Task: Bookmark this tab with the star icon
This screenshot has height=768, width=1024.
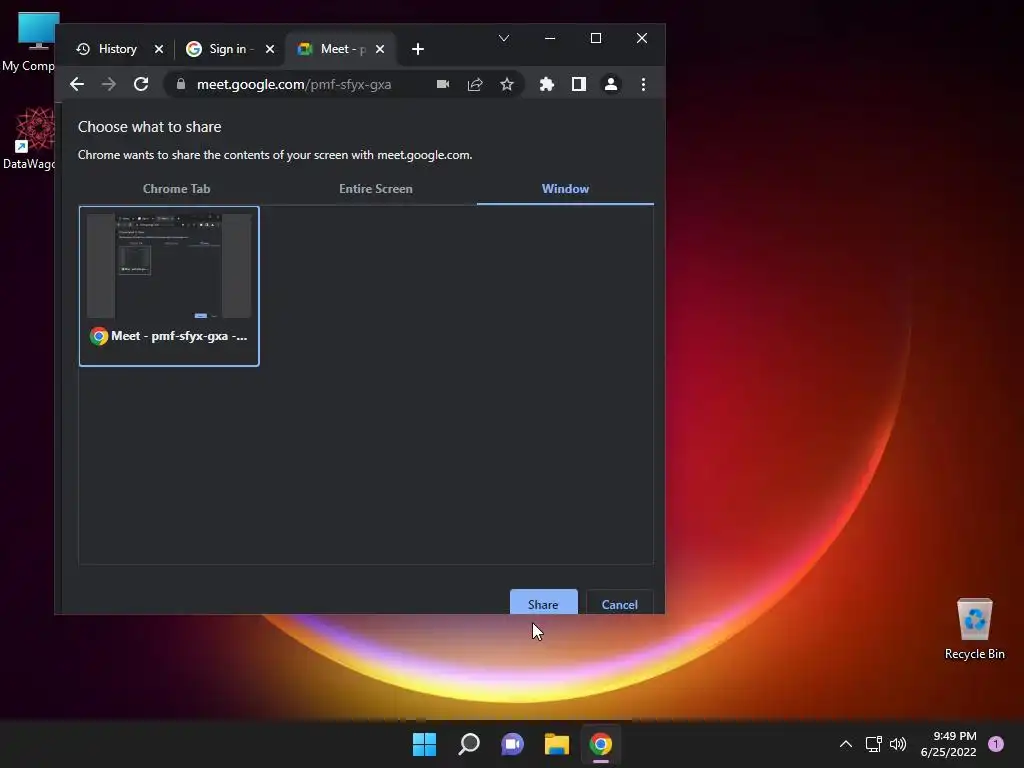Action: [507, 84]
